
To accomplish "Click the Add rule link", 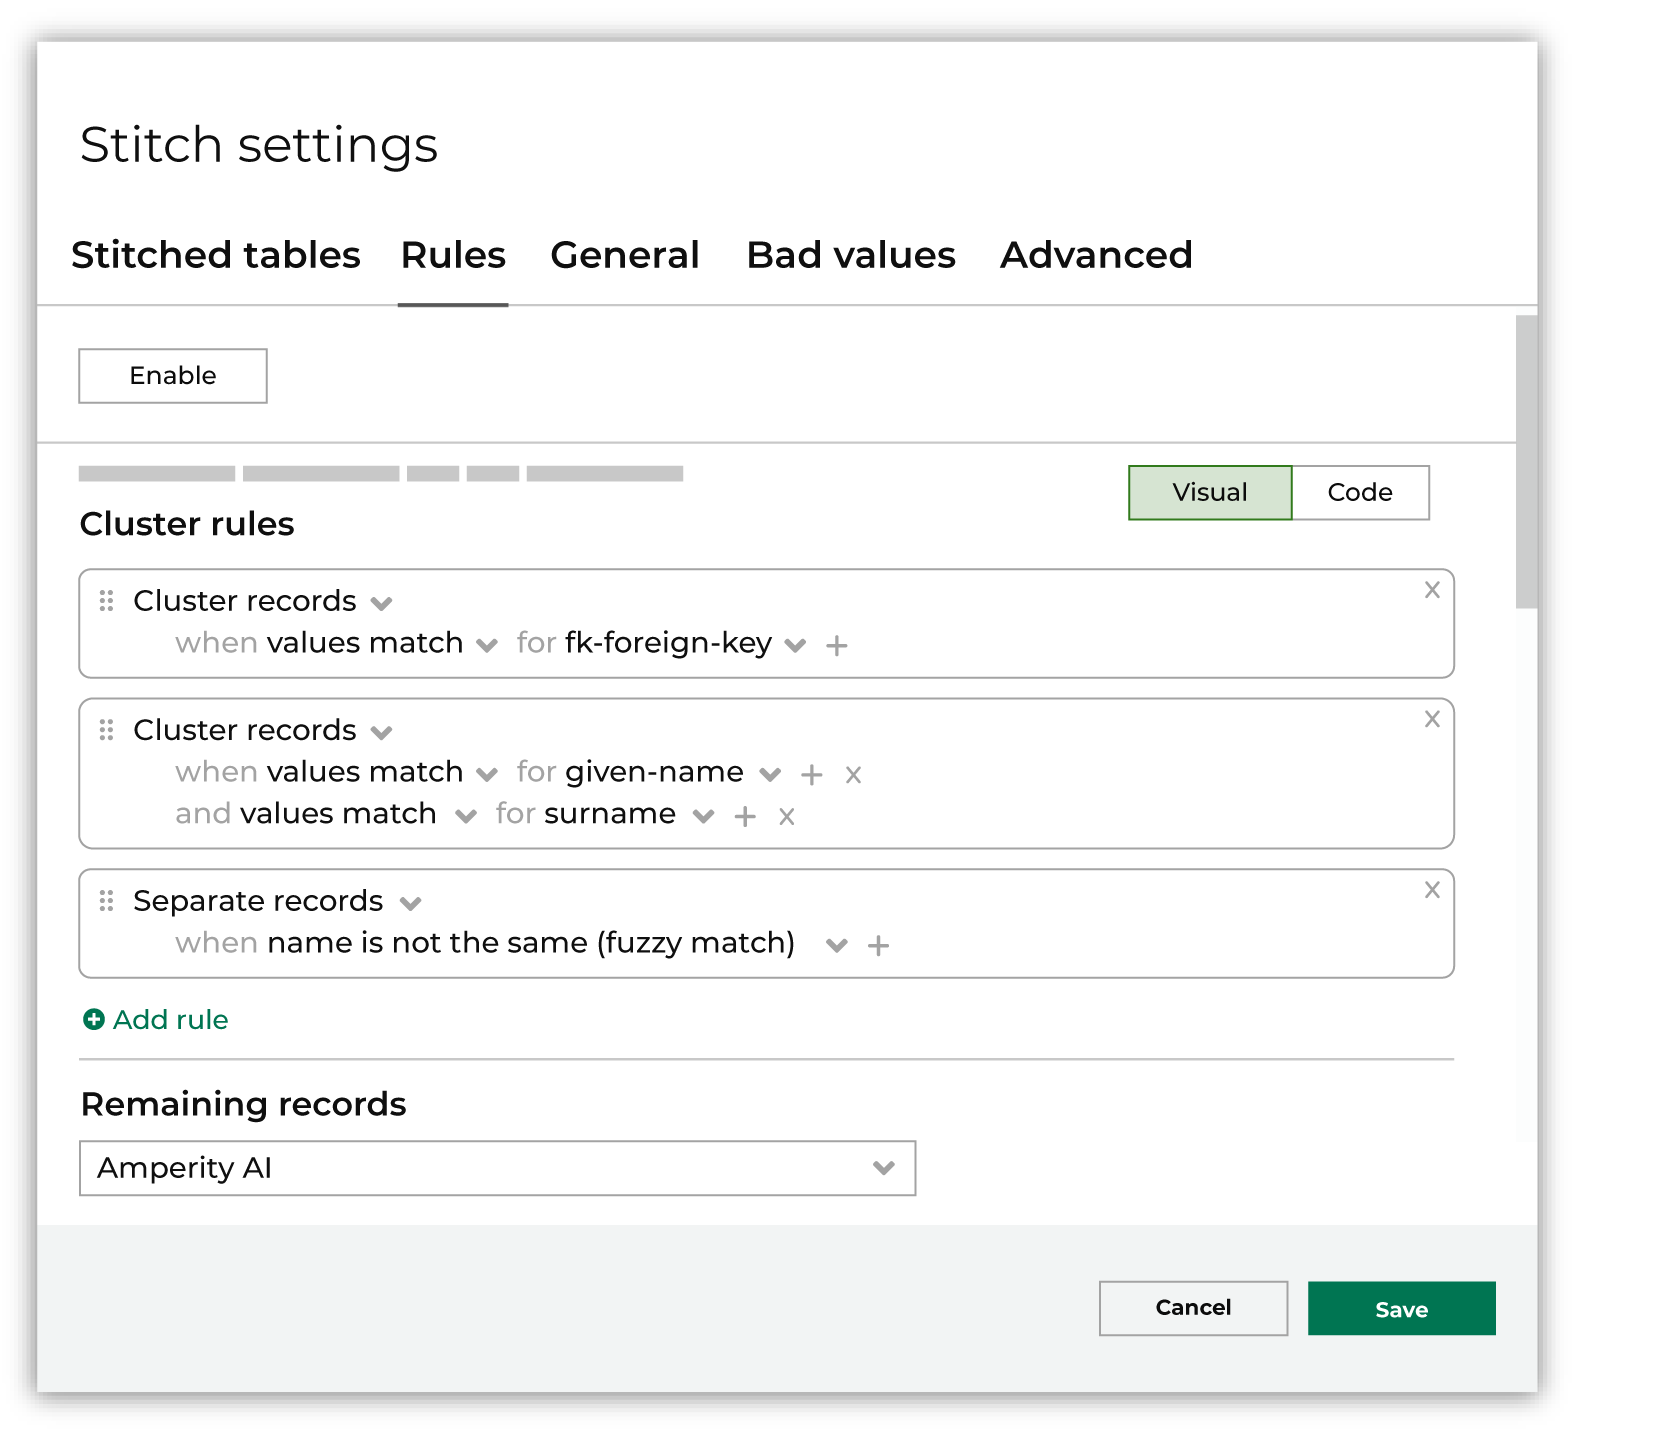I will point(156,1020).
